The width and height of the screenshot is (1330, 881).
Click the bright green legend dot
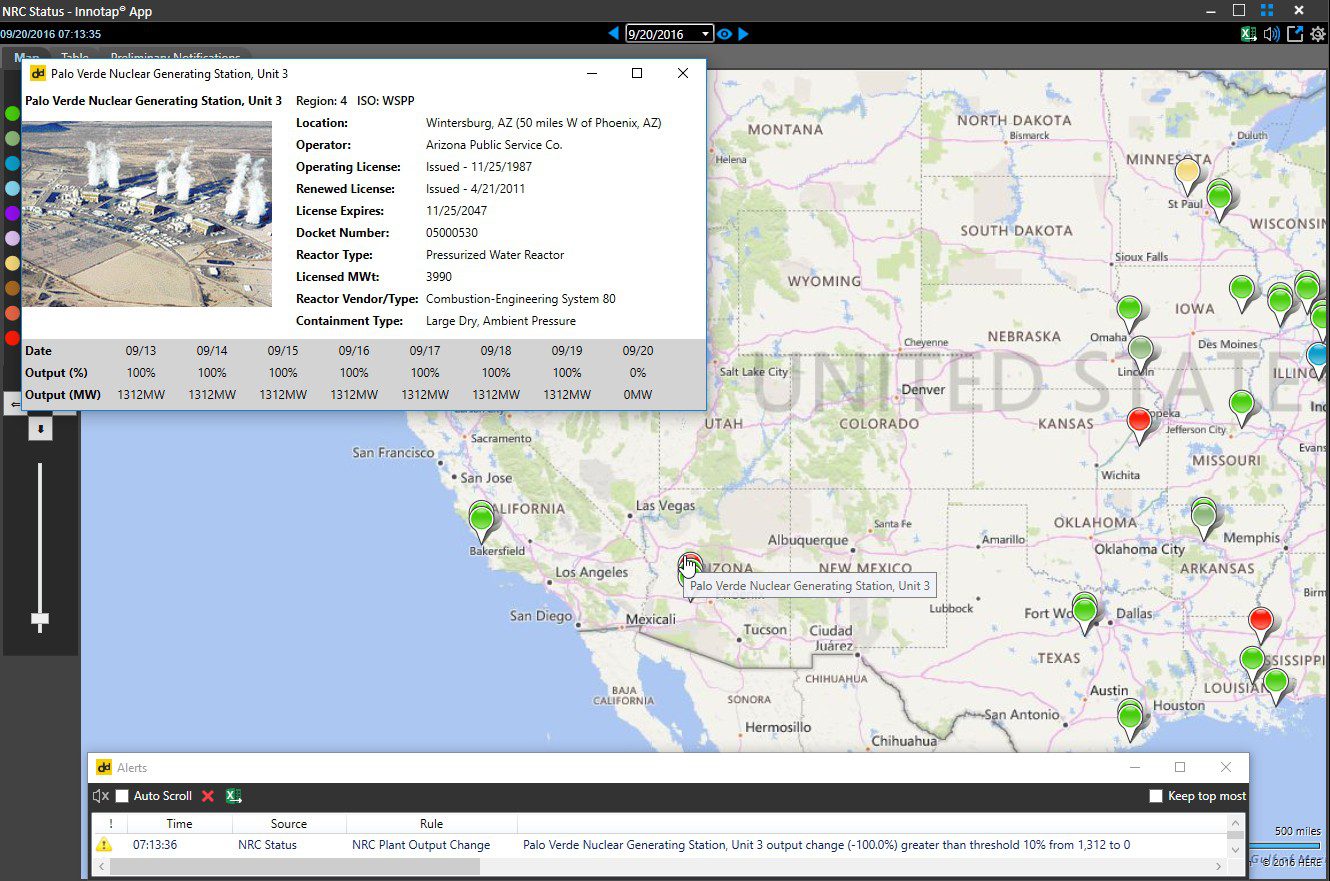tap(12, 115)
